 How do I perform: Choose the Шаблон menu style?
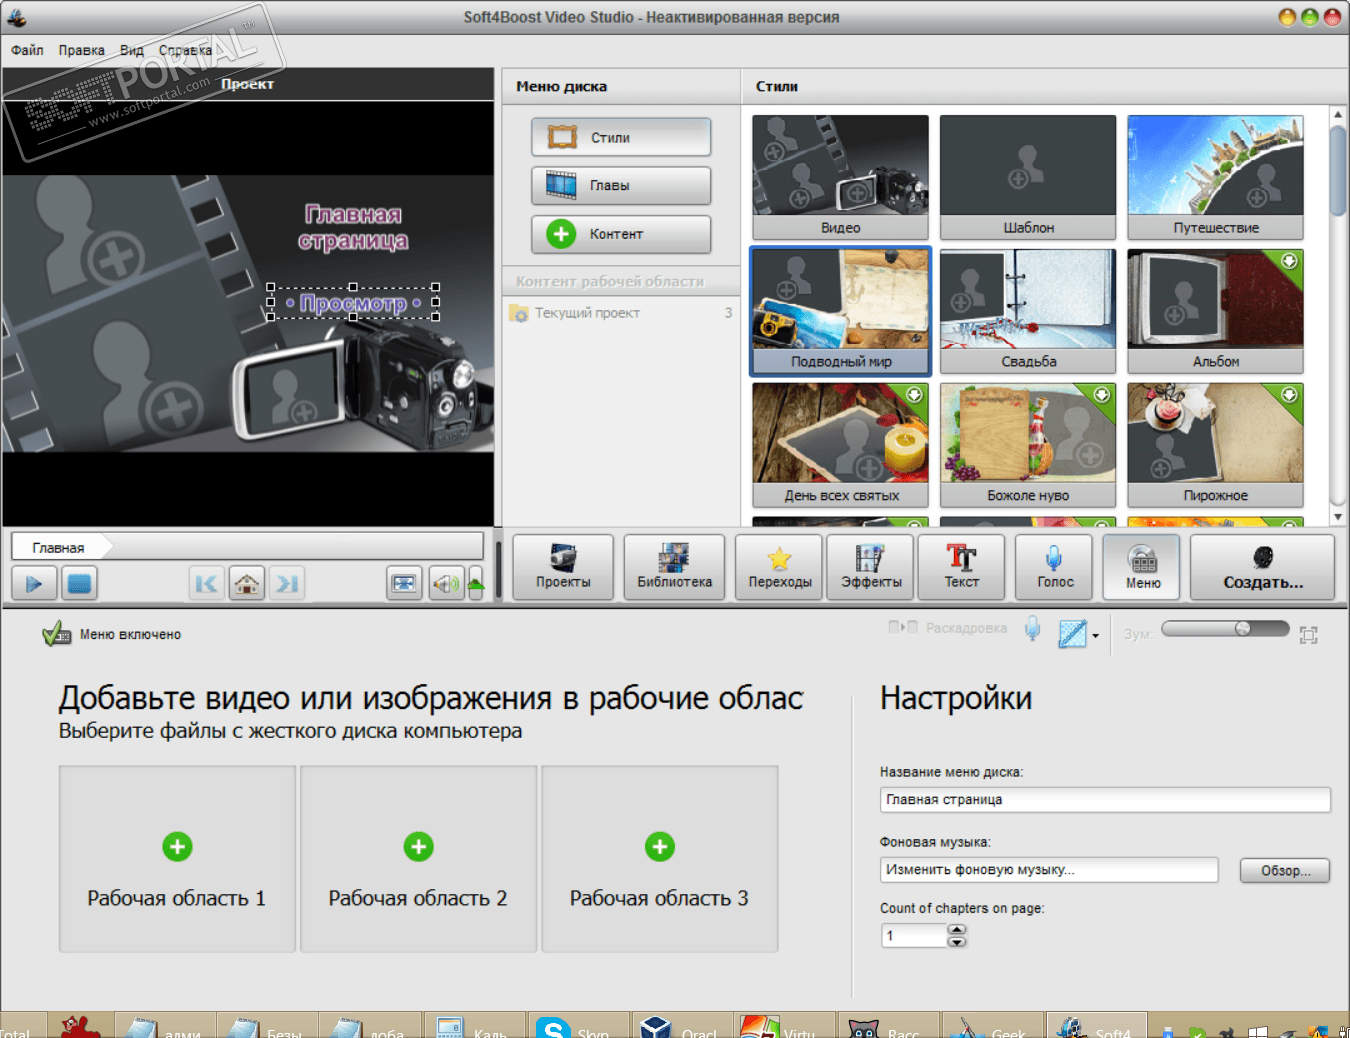pyautogui.click(x=1028, y=177)
